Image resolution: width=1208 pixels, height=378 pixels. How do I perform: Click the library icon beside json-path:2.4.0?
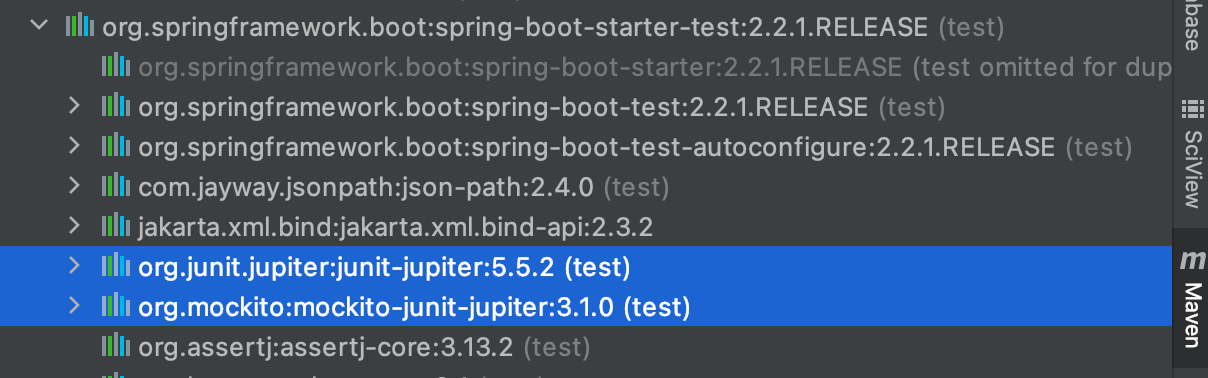click(x=116, y=186)
